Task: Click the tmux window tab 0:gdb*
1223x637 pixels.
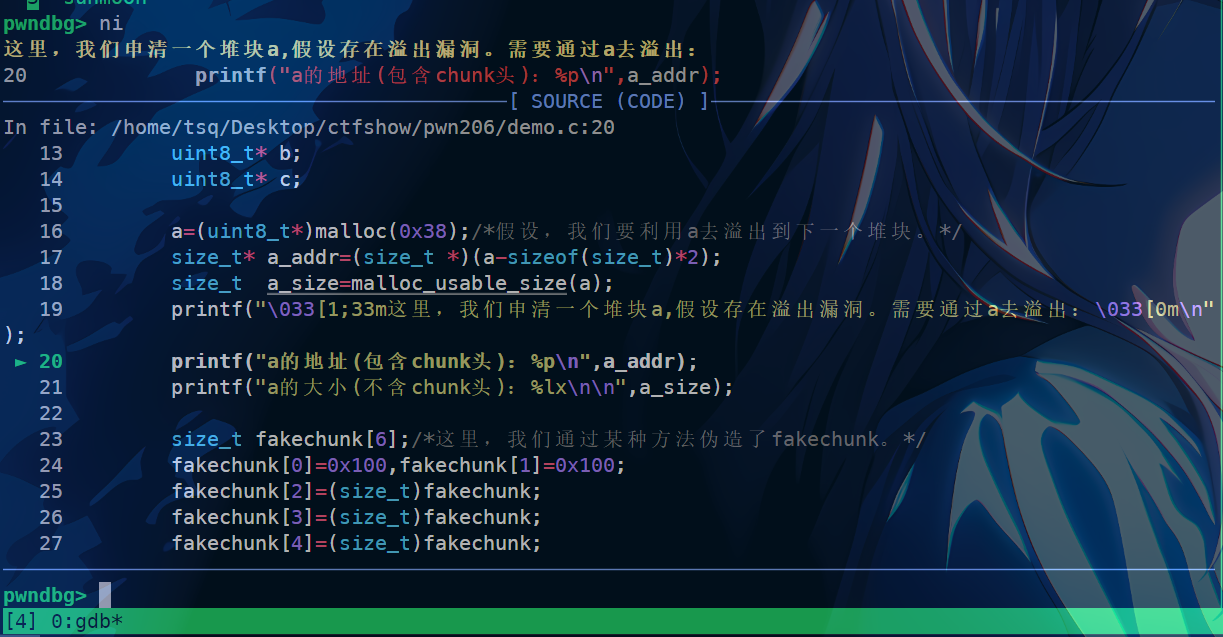Action: click(x=85, y=621)
